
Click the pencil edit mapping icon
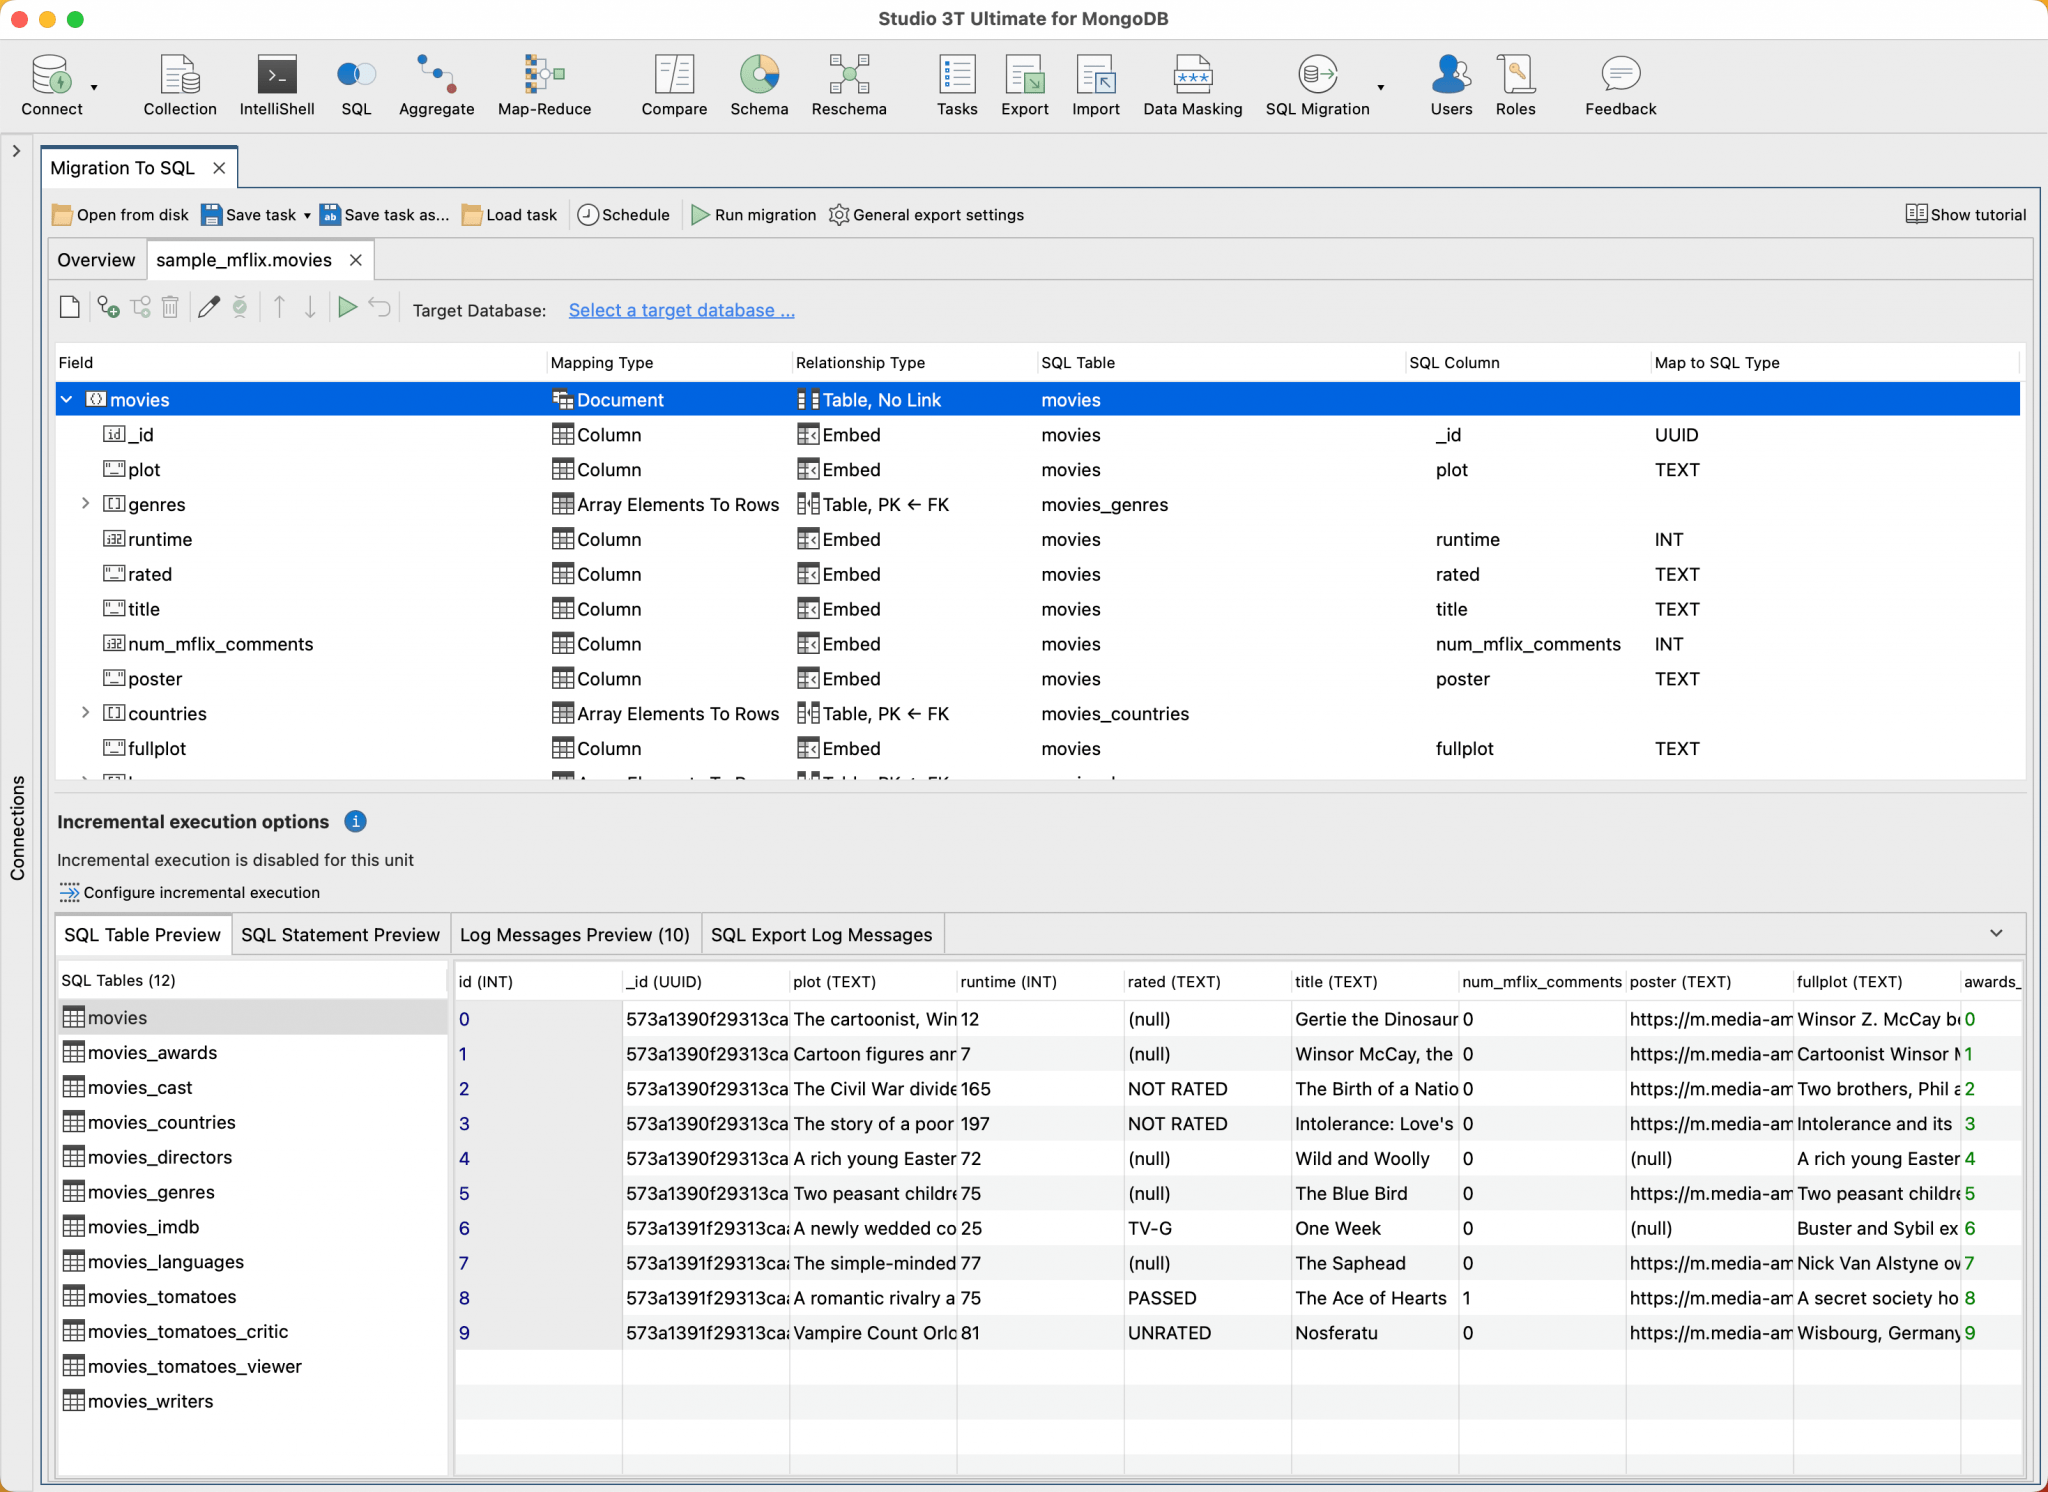[208, 308]
